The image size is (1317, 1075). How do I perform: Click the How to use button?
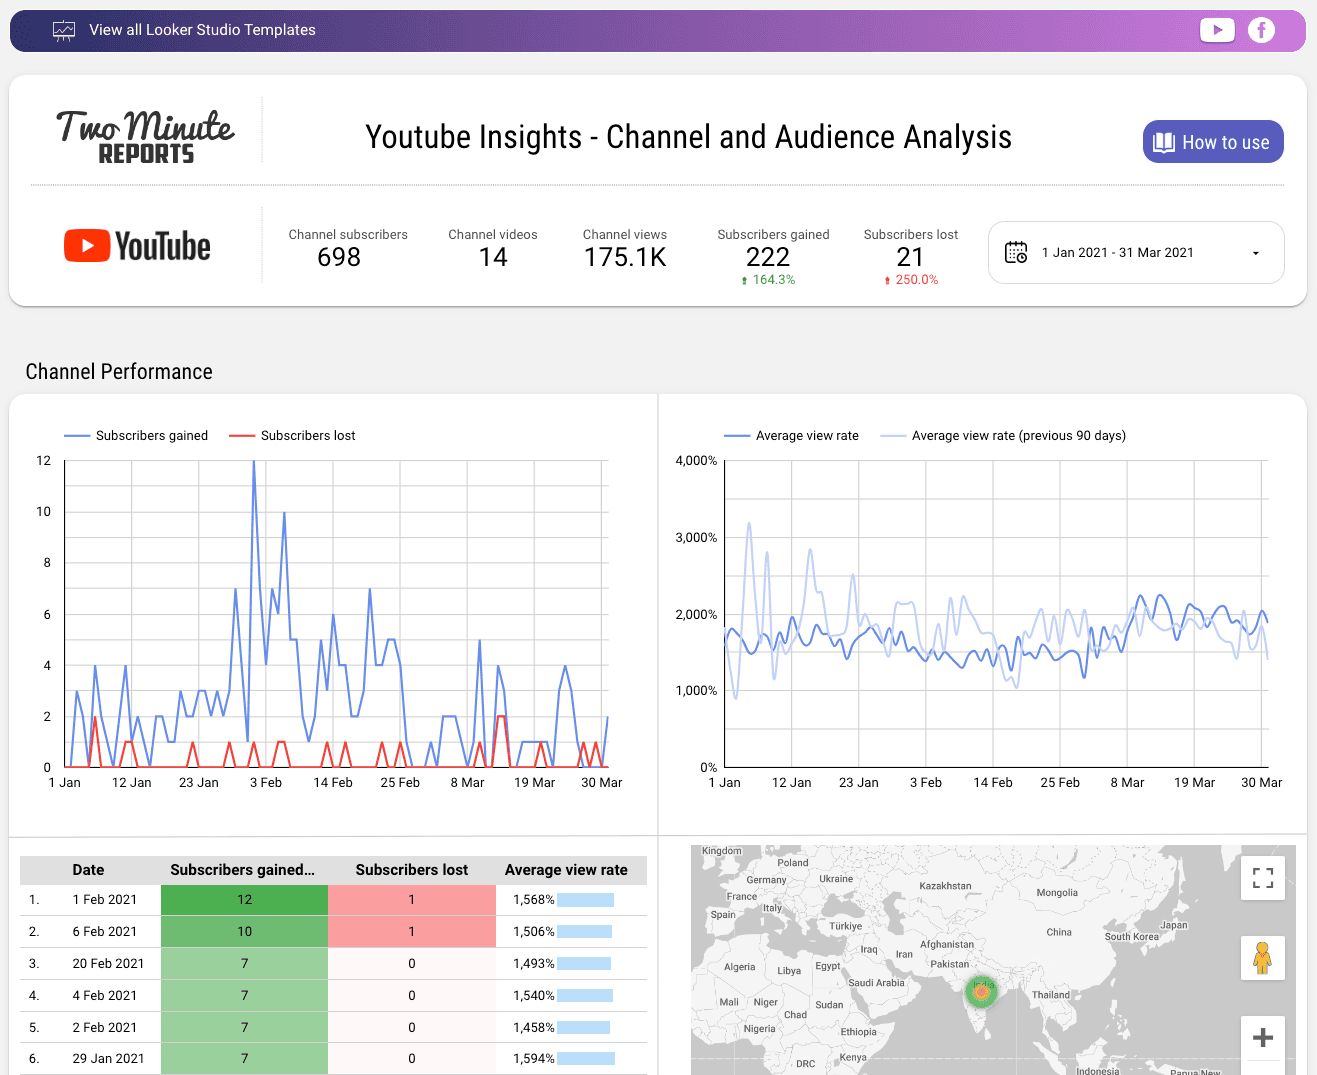click(1213, 141)
